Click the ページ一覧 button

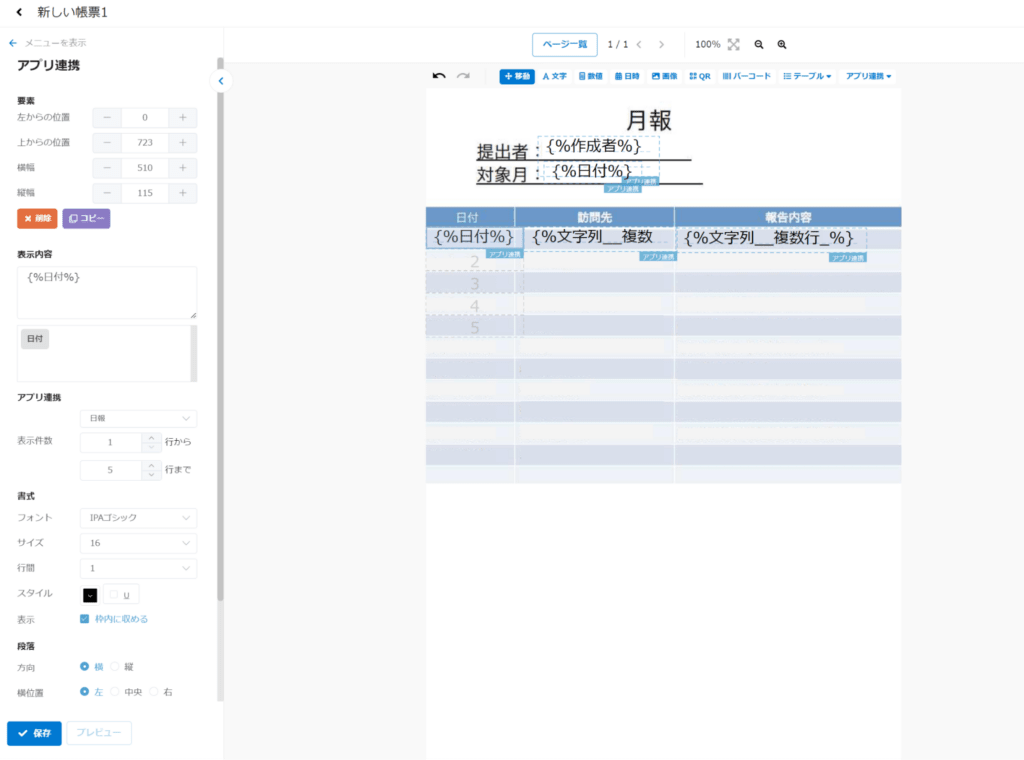click(x=564, y=45)
